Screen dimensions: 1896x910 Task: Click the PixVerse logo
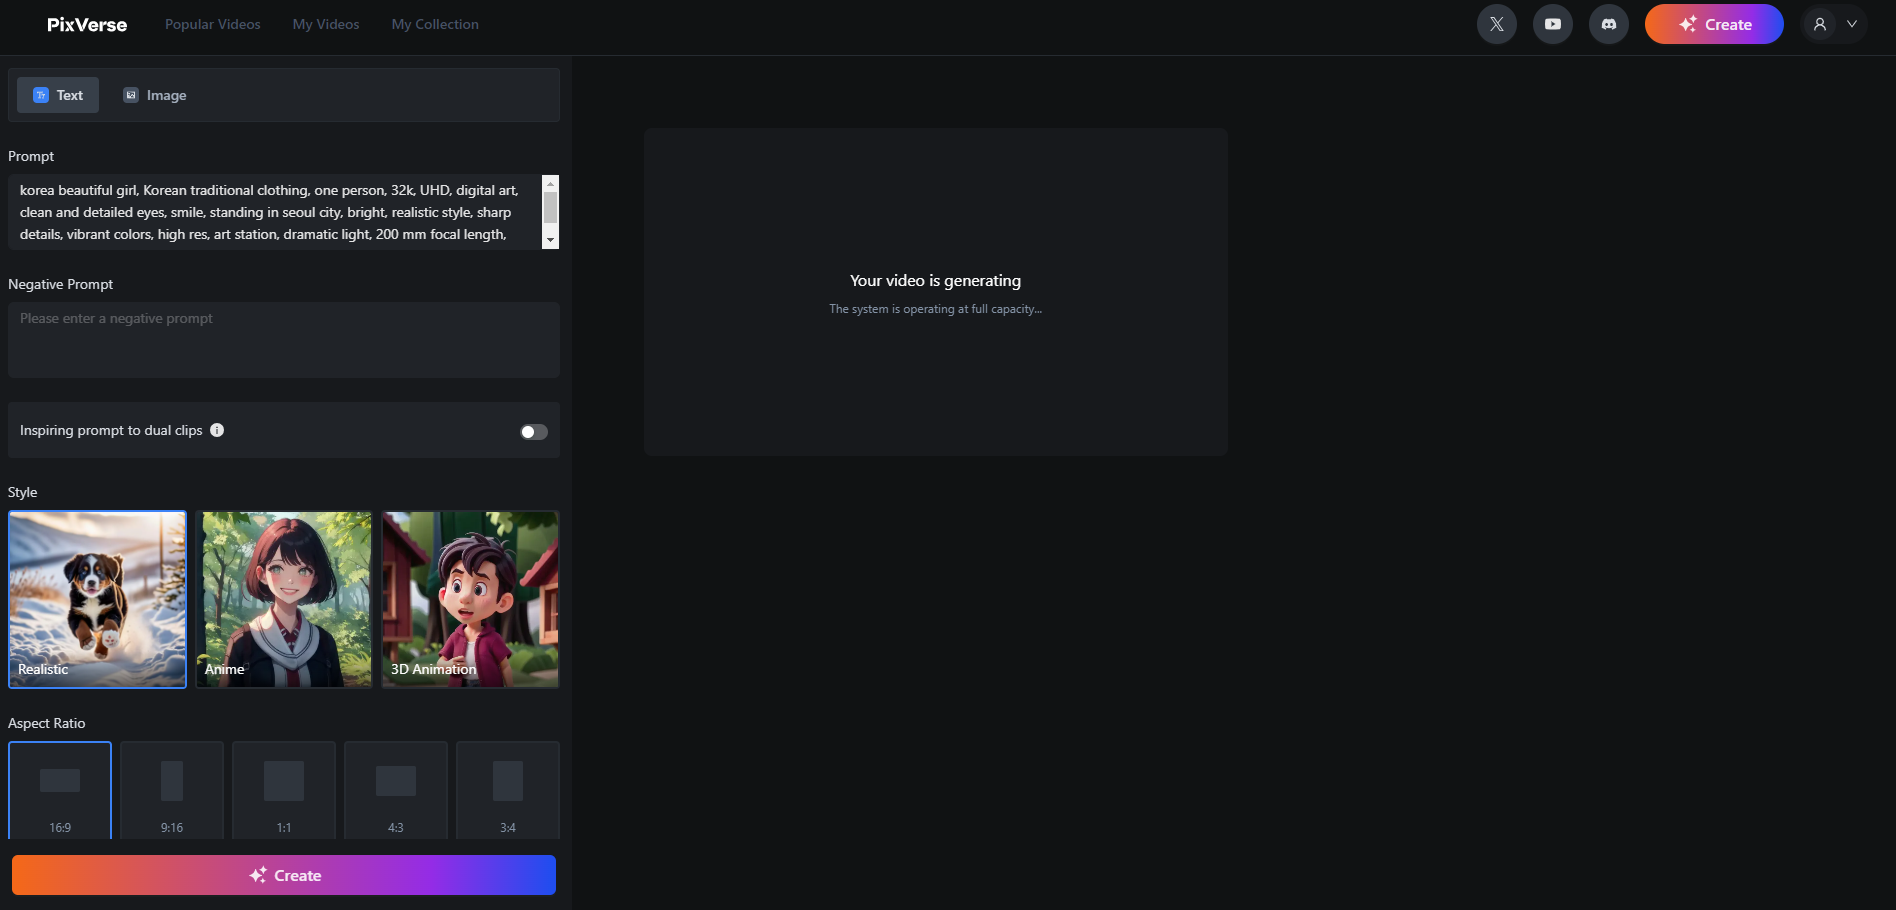pyautogui.click(x=87, y=24)
